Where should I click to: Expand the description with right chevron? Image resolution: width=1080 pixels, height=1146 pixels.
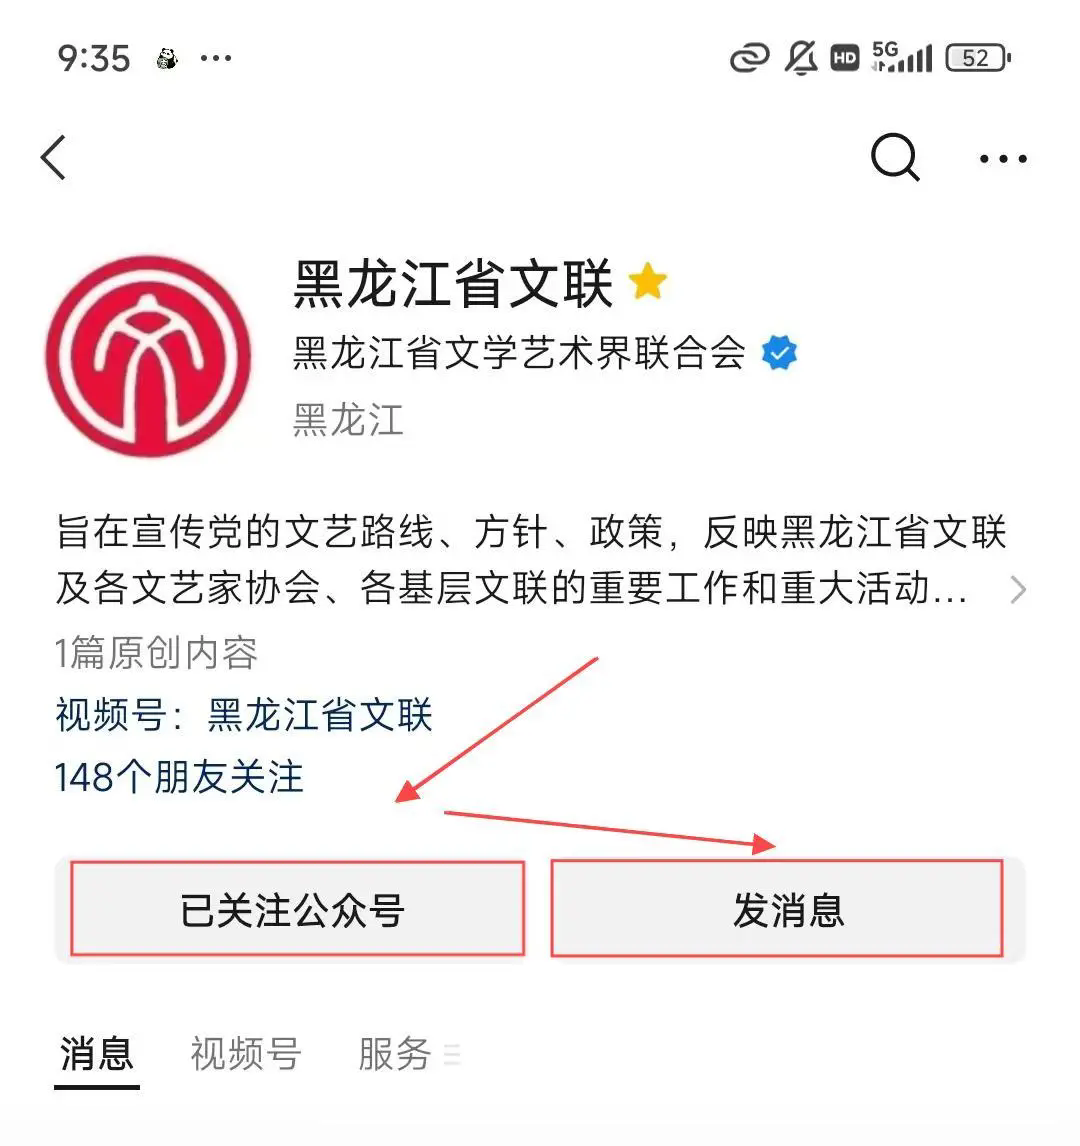[1019, 589]
